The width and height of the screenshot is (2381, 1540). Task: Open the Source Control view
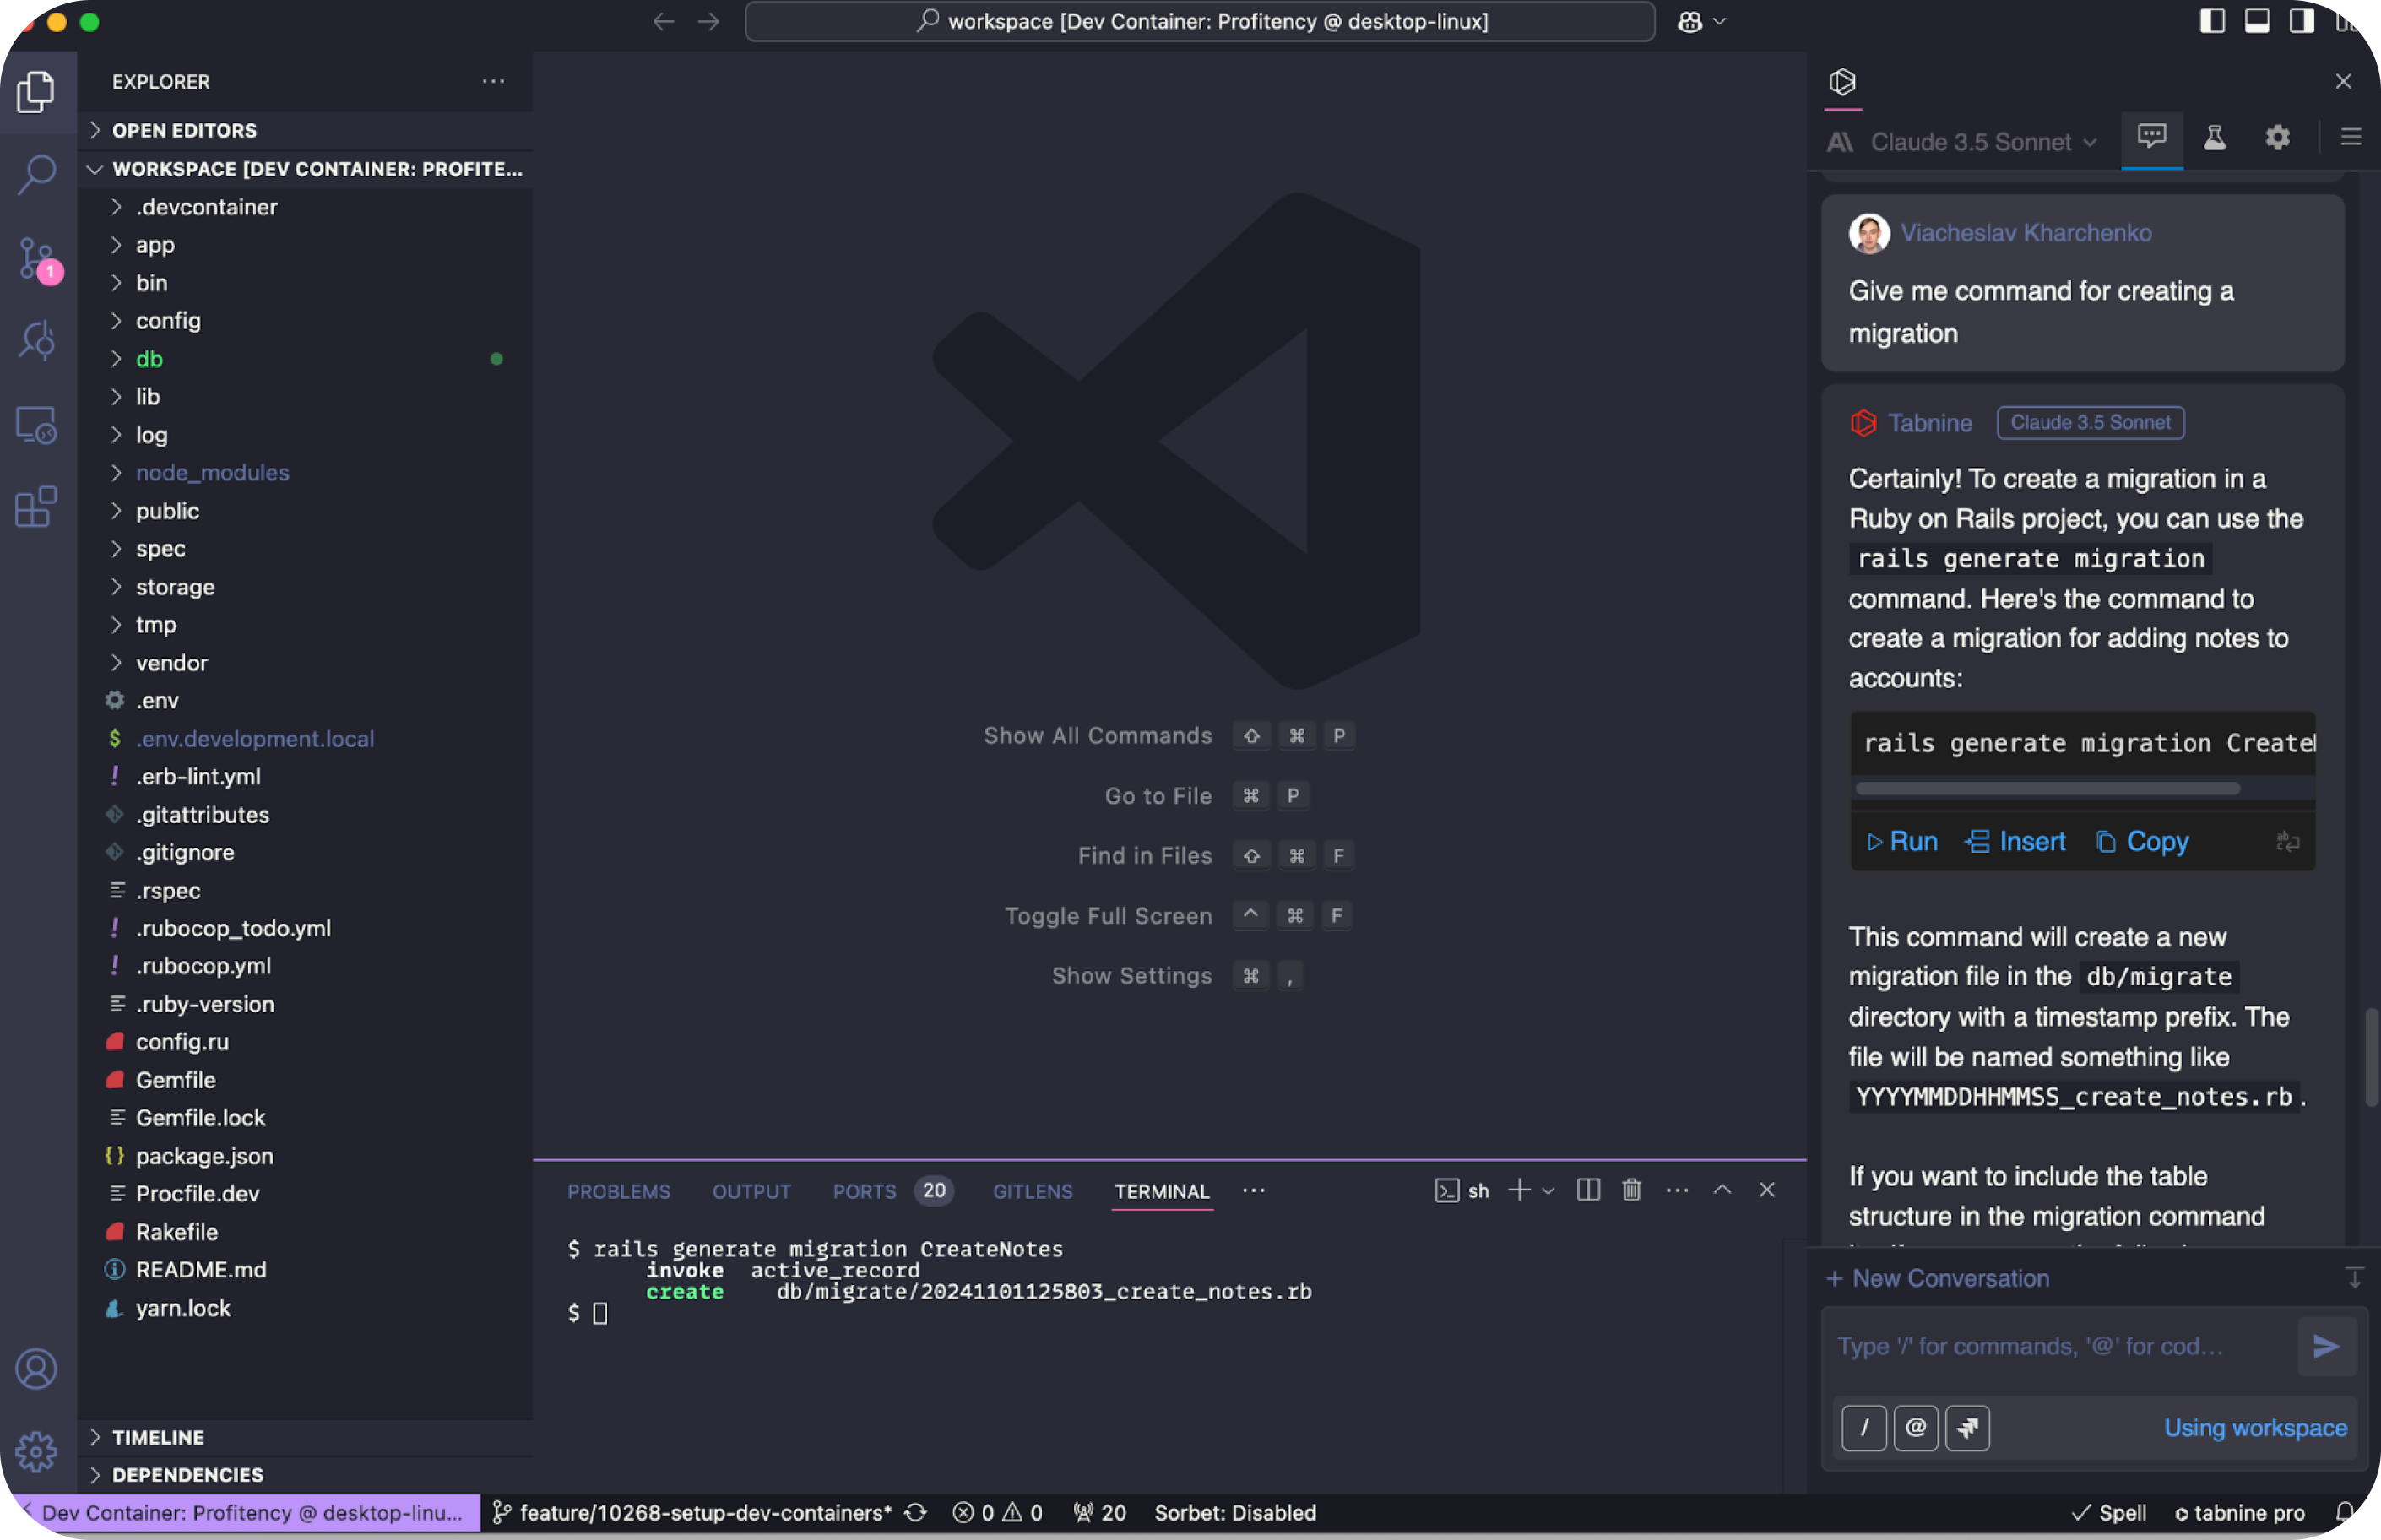pyautogui.click(x=37, y=258)
